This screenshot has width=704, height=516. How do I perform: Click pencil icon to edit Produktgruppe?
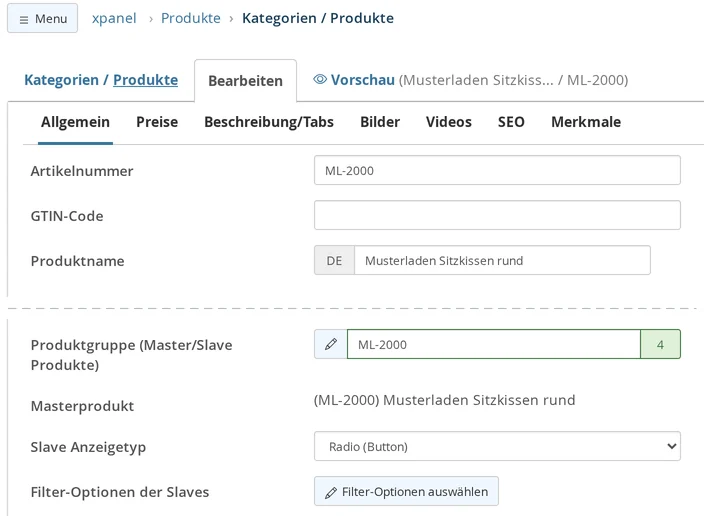[331, 344]
